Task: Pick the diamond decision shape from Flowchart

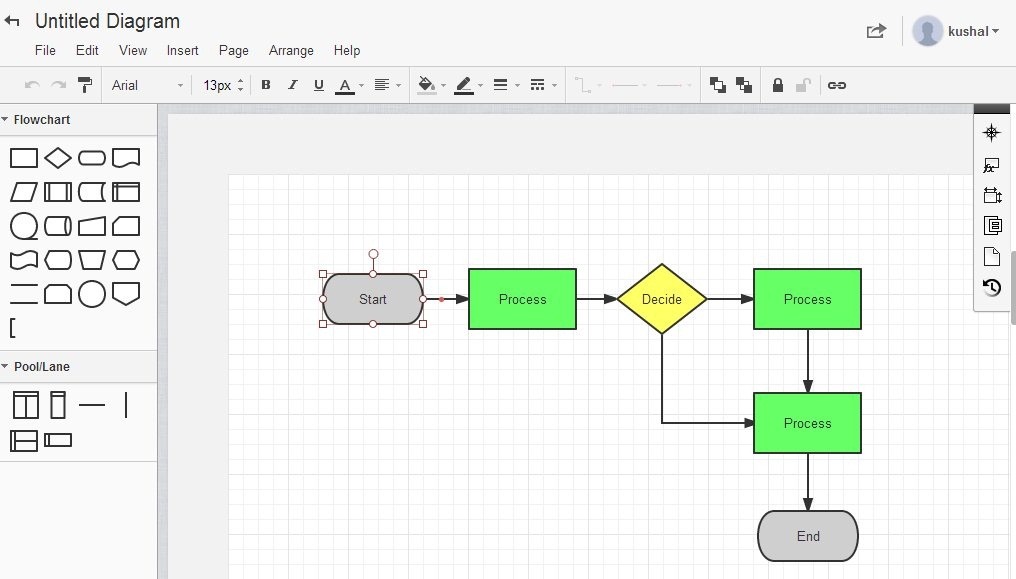Action: point(58,157)
